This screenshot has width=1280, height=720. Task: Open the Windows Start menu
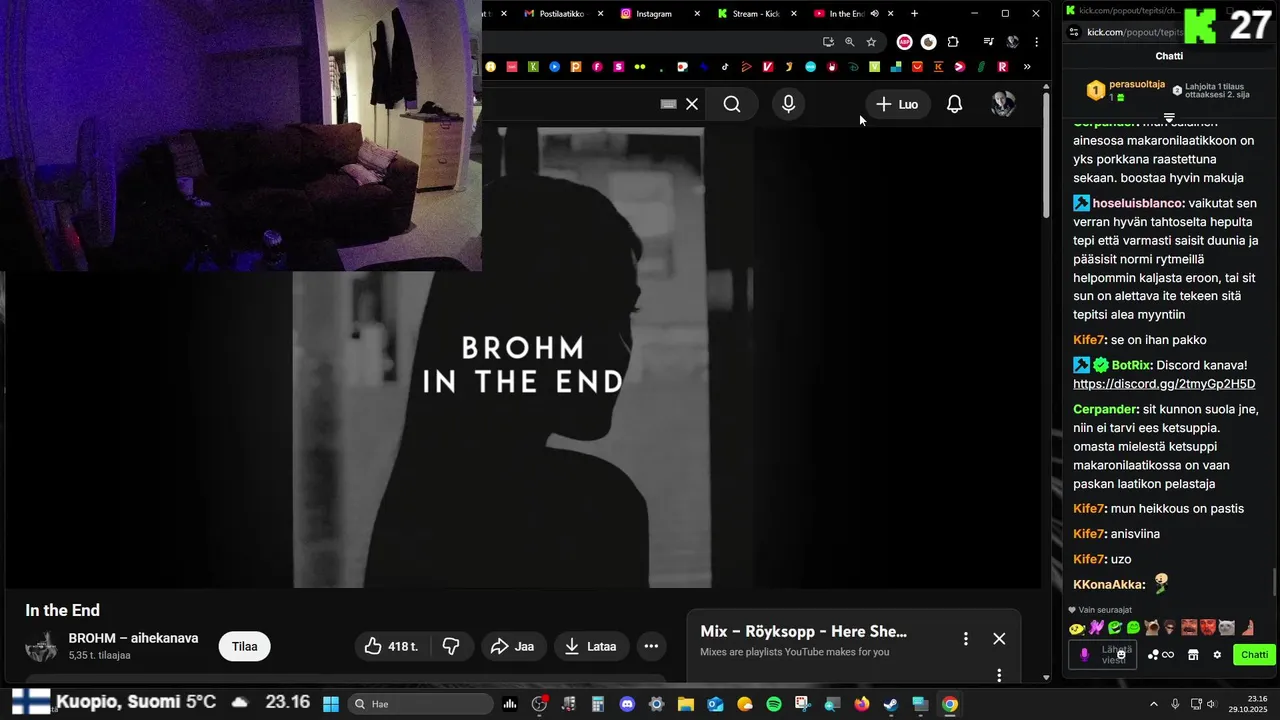pyautogui.click(x=331, y=704)
